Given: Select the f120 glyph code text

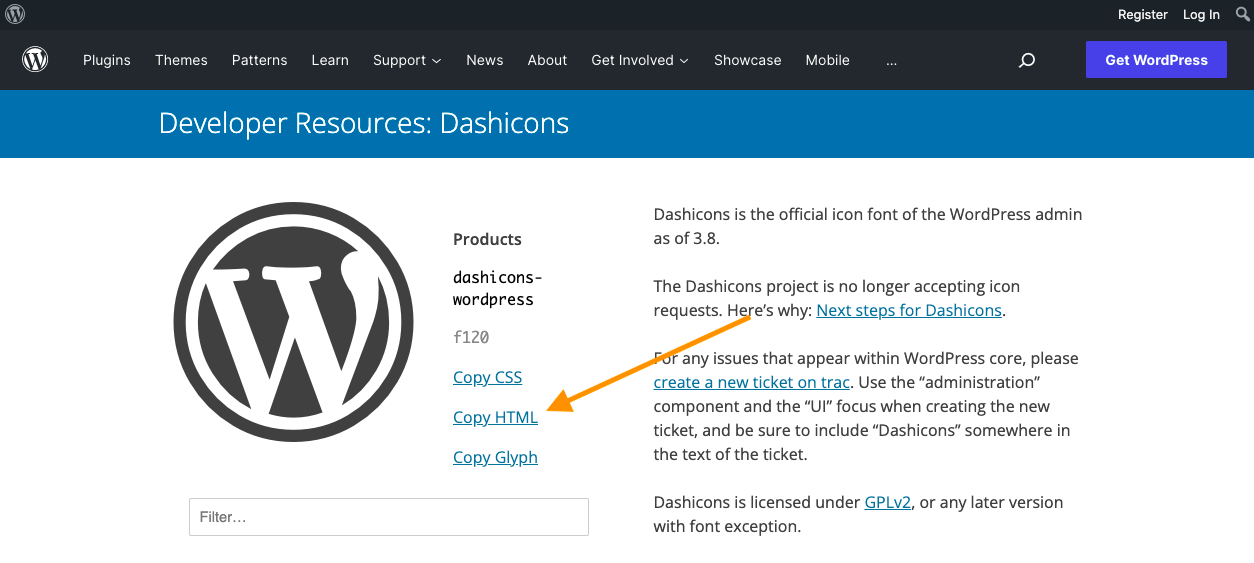Looking at the screenshot, I should [x=471, y=337].
